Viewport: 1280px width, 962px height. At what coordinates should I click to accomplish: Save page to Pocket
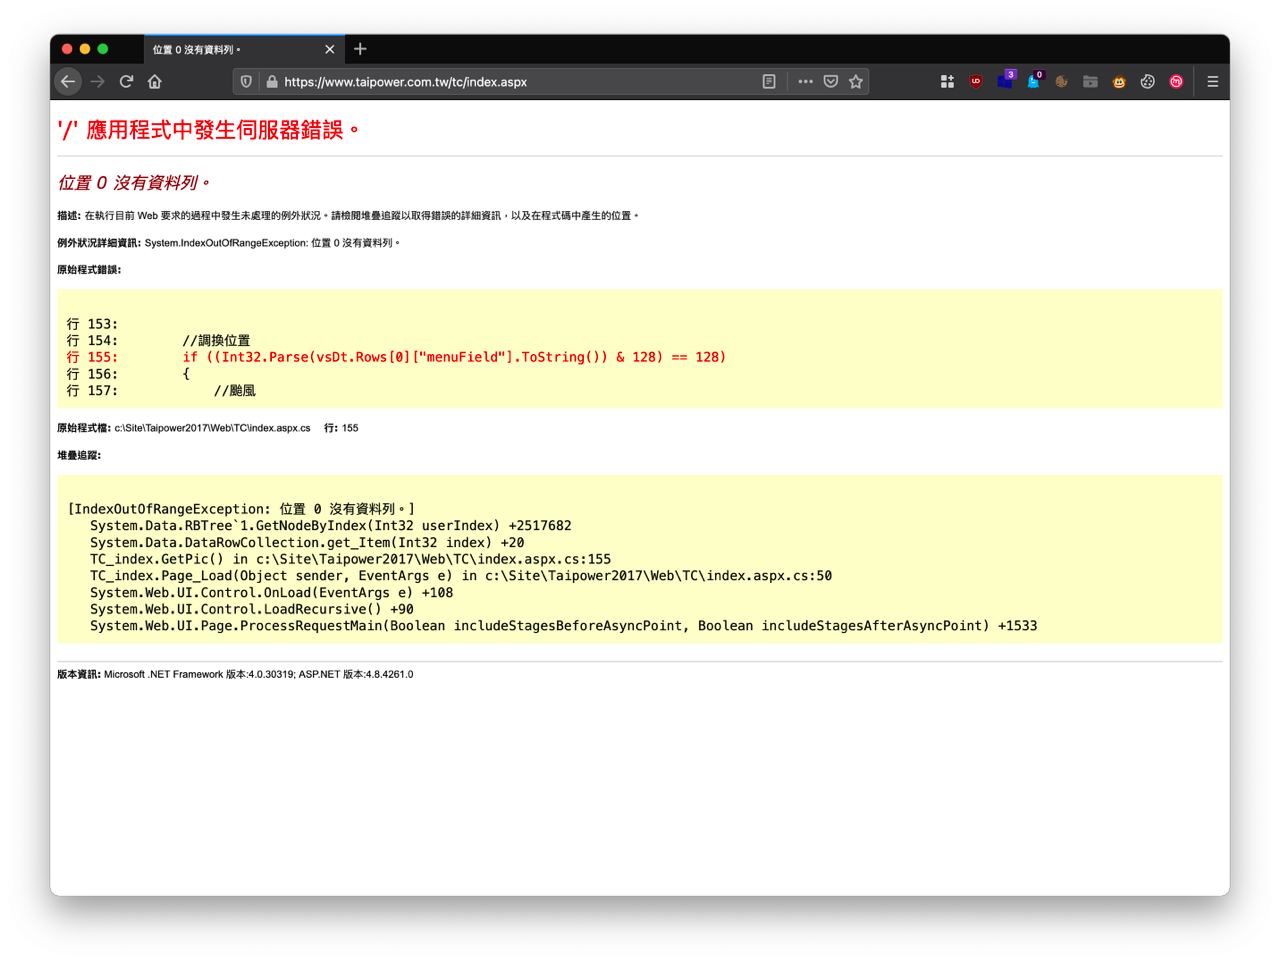pyautogui.click(x=830, y=82)
